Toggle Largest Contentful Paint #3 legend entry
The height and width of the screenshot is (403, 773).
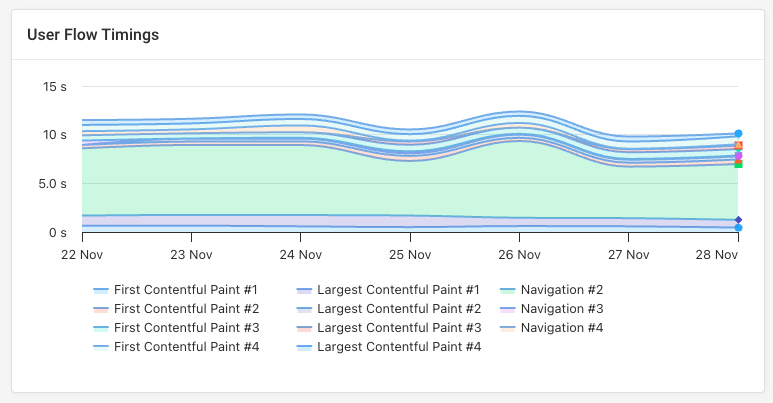[389, 328]
